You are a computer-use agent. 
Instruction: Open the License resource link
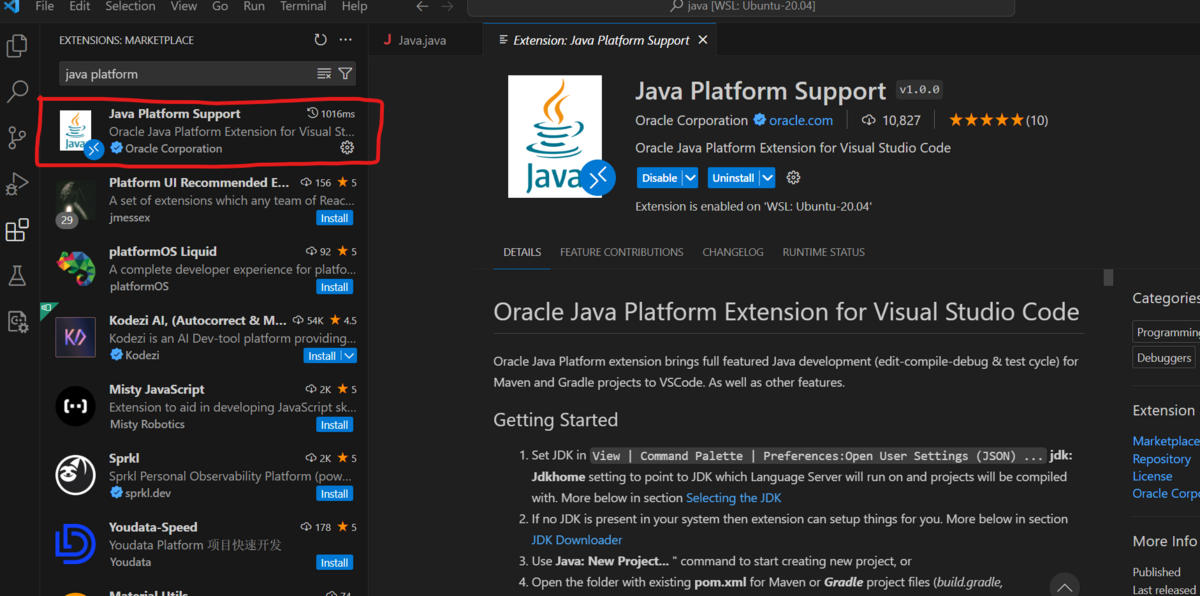pyautogui.click(x=1152, y=476)
